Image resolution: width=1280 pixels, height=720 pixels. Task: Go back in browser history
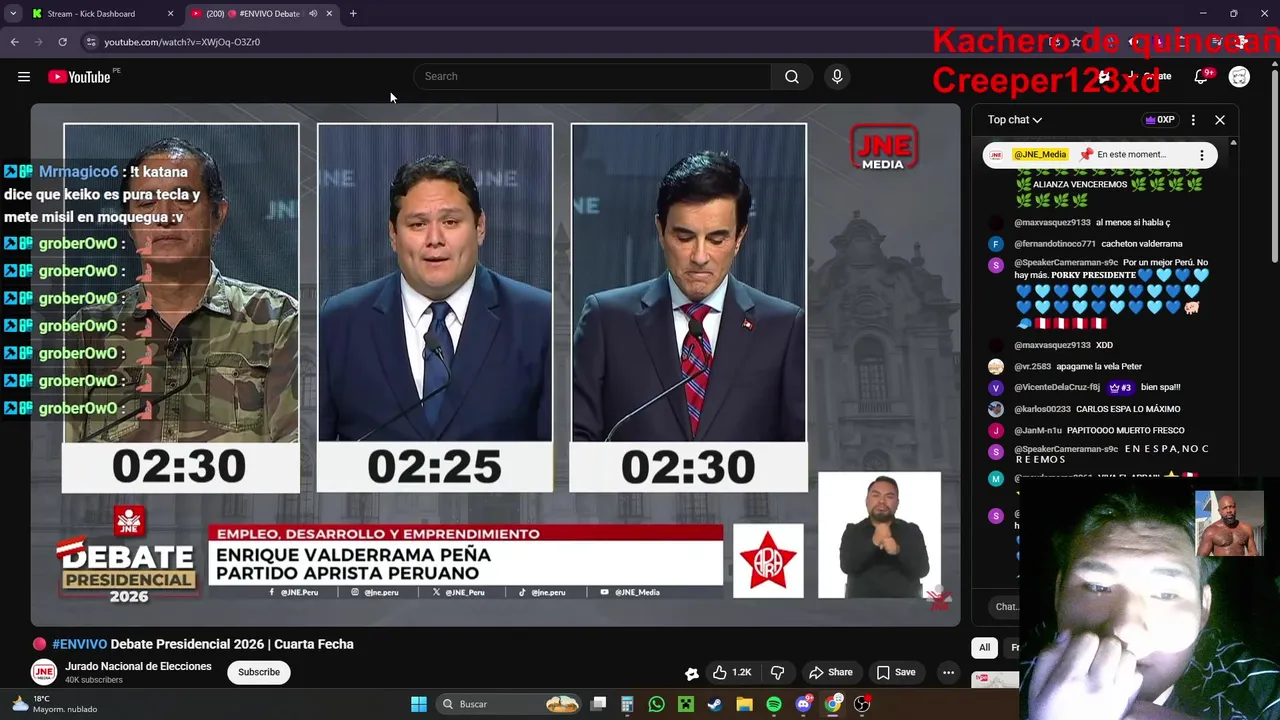coord(14,42)
